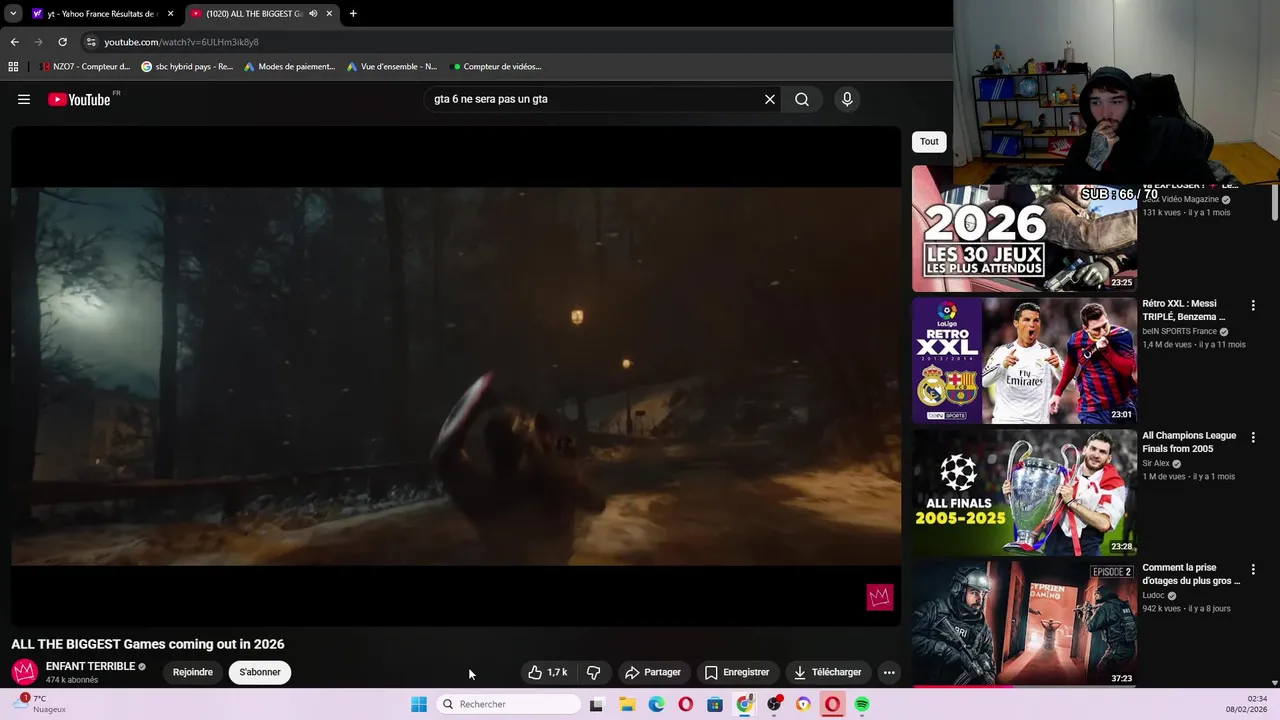Run search with the magnifier button
Viewport: 1280px width, 720px height.
802,99
